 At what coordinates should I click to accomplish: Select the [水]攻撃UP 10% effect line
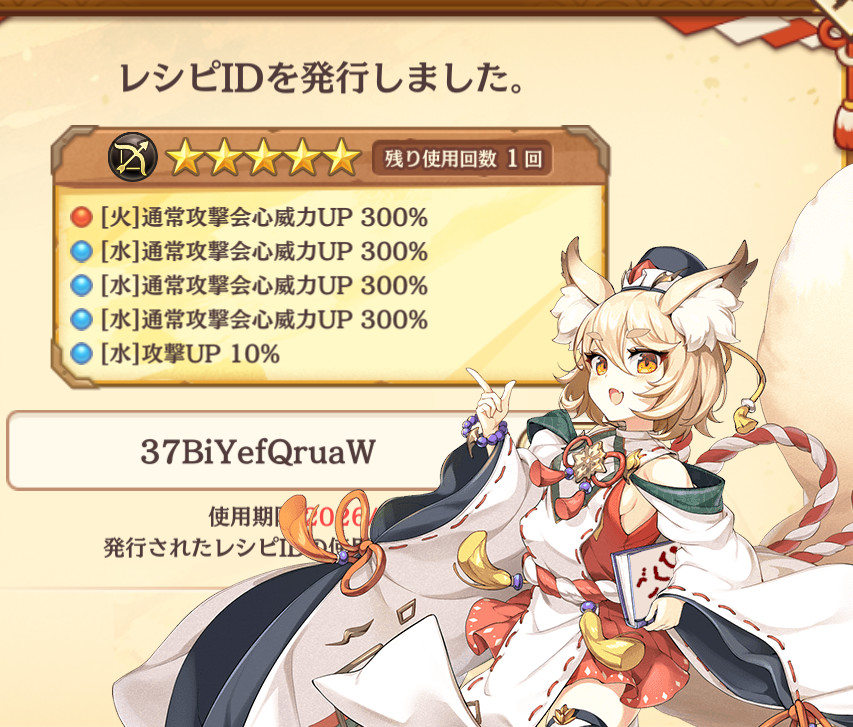(x=175, y=354)
